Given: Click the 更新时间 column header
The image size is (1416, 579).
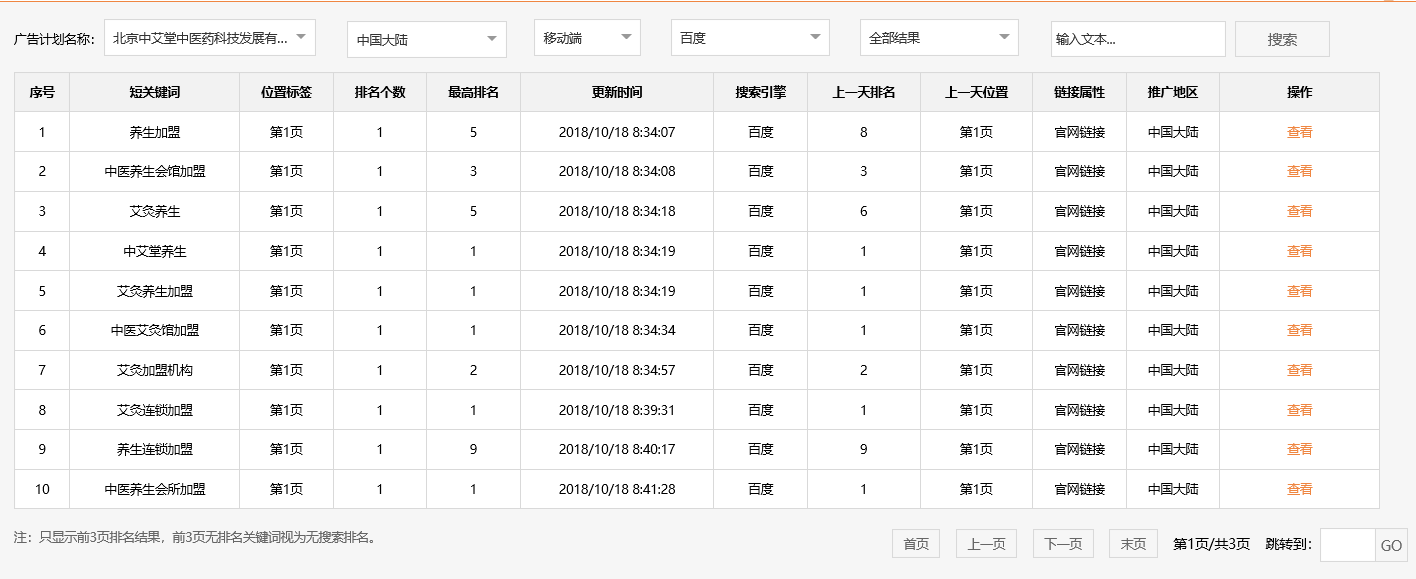Looking at the screenshot, I should click(617, 92).
